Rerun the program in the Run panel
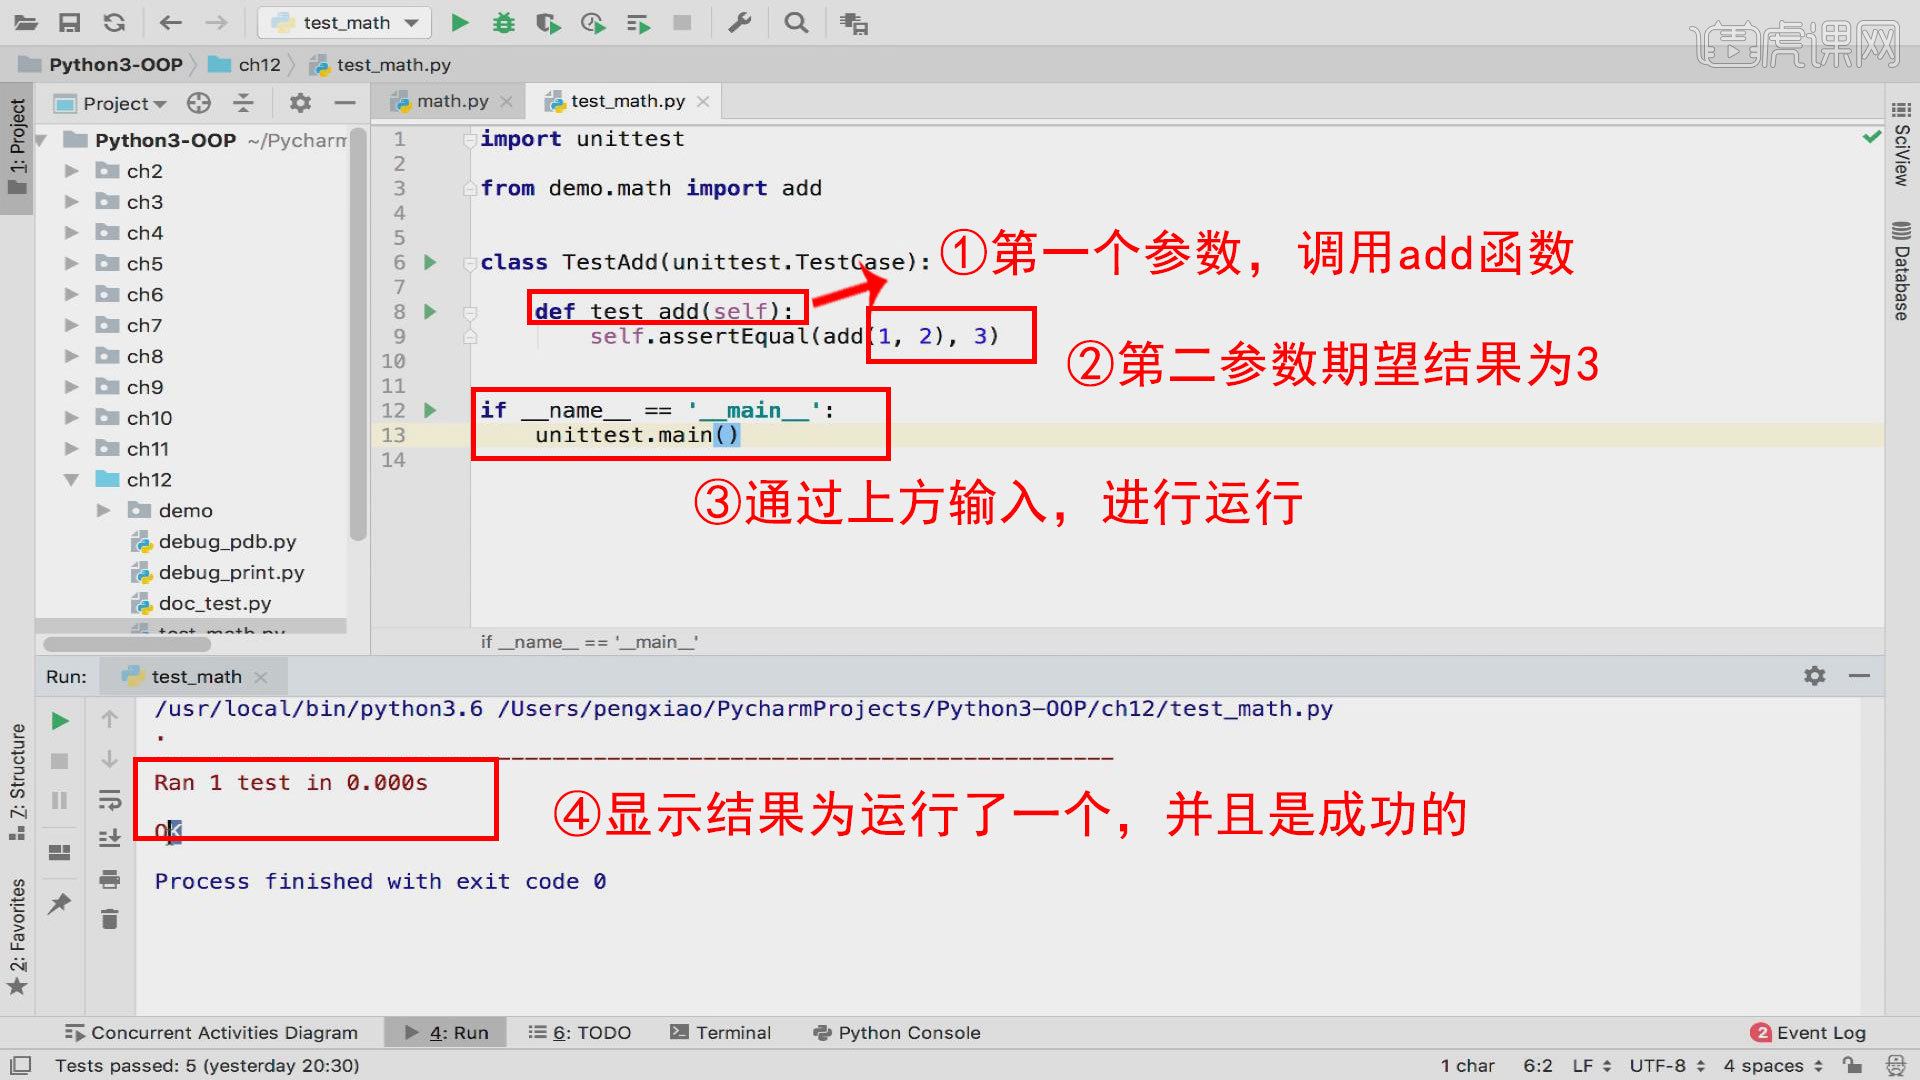 point(59,720)
